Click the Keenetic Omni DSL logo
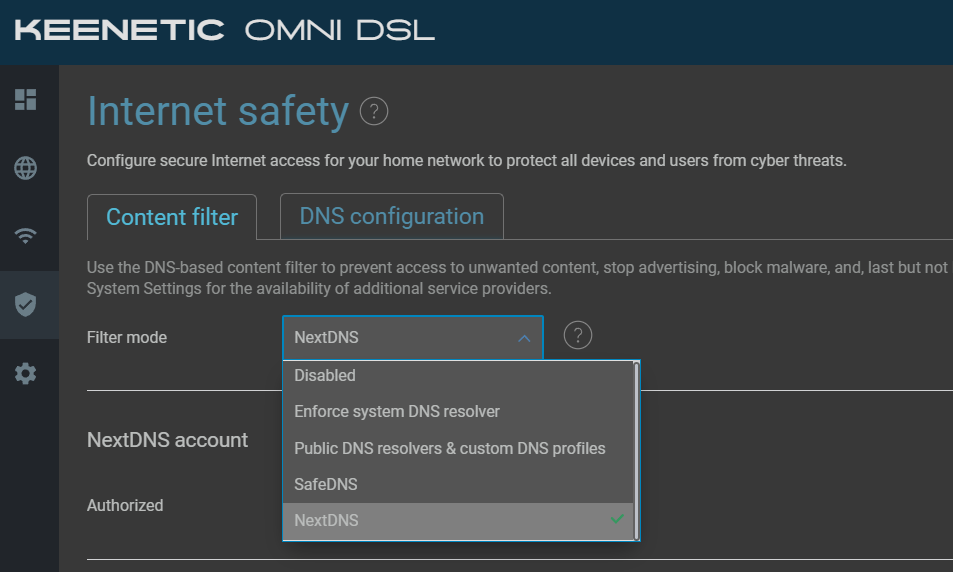 point(224,30)
